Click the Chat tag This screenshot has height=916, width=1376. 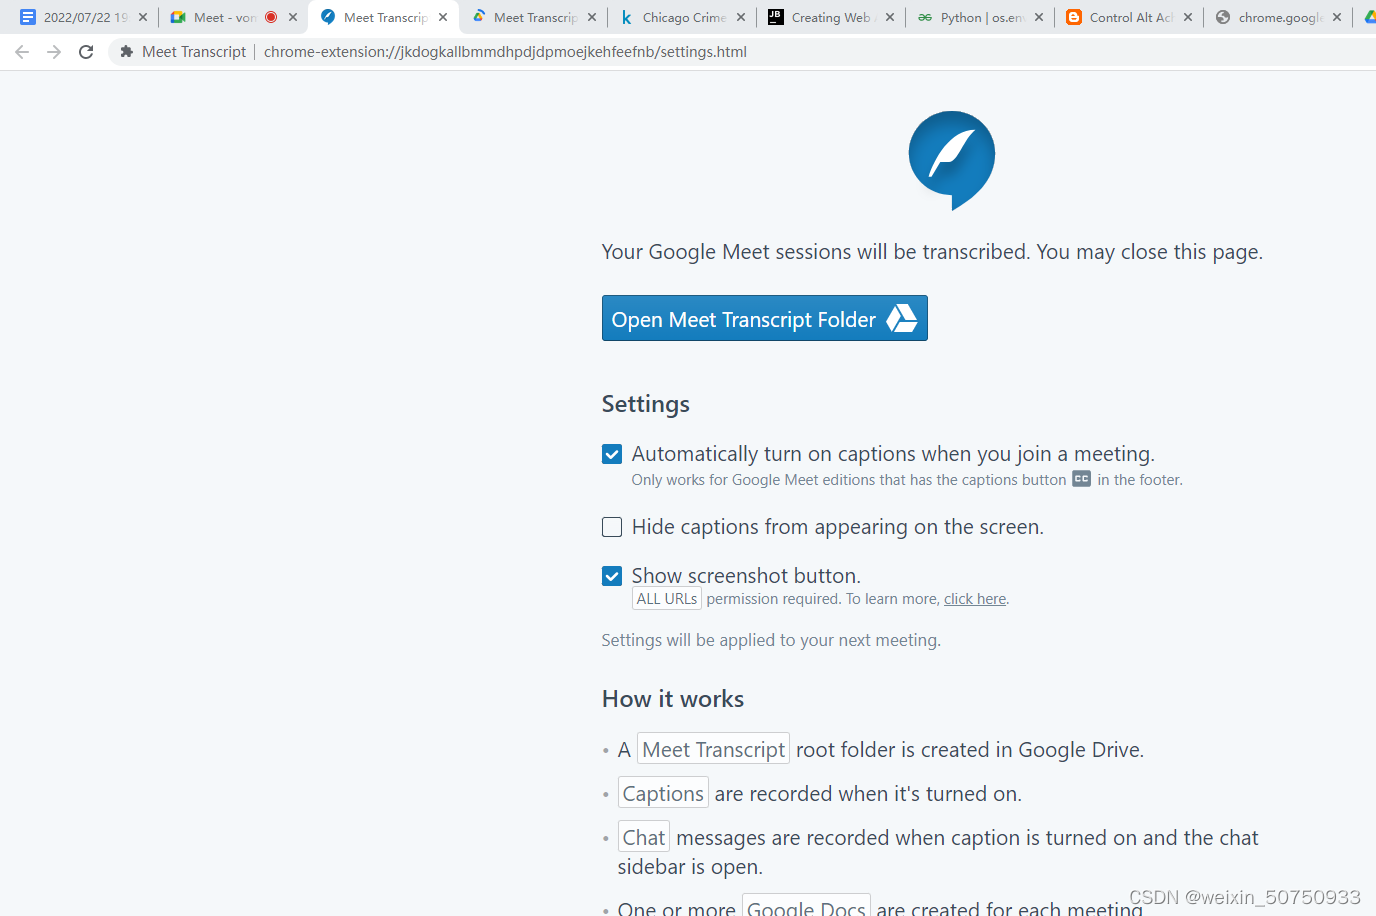point(644,837)
